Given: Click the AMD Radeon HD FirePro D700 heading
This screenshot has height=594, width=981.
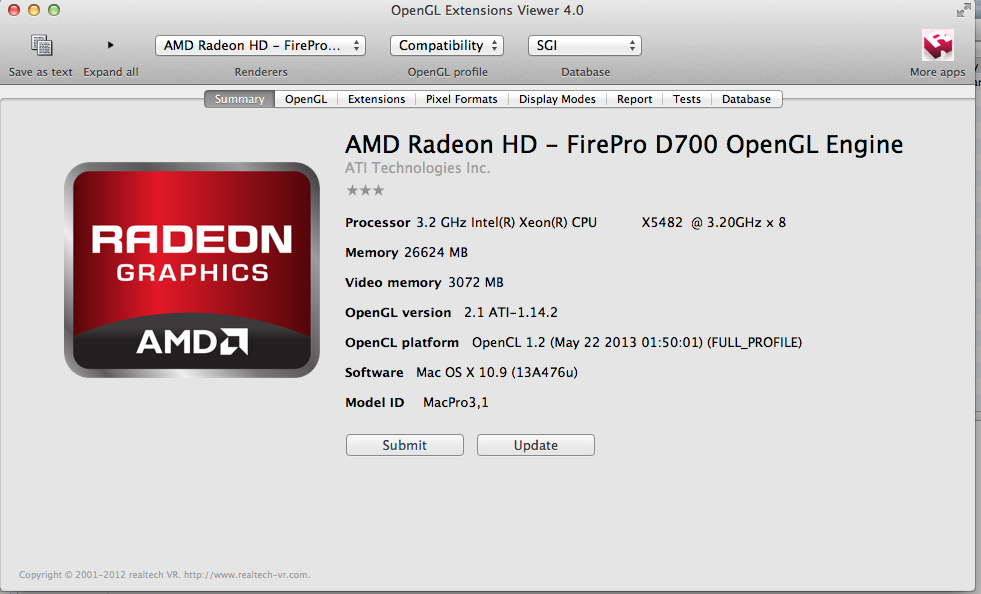Looking at the screenshot, I should coord(624,145).
